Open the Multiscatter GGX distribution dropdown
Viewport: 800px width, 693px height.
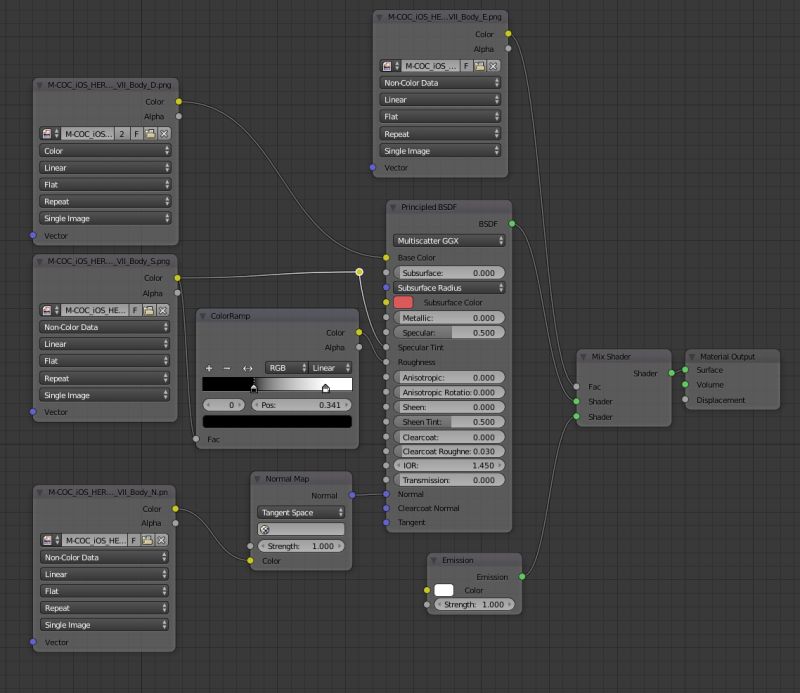click(x=450, y=240)
